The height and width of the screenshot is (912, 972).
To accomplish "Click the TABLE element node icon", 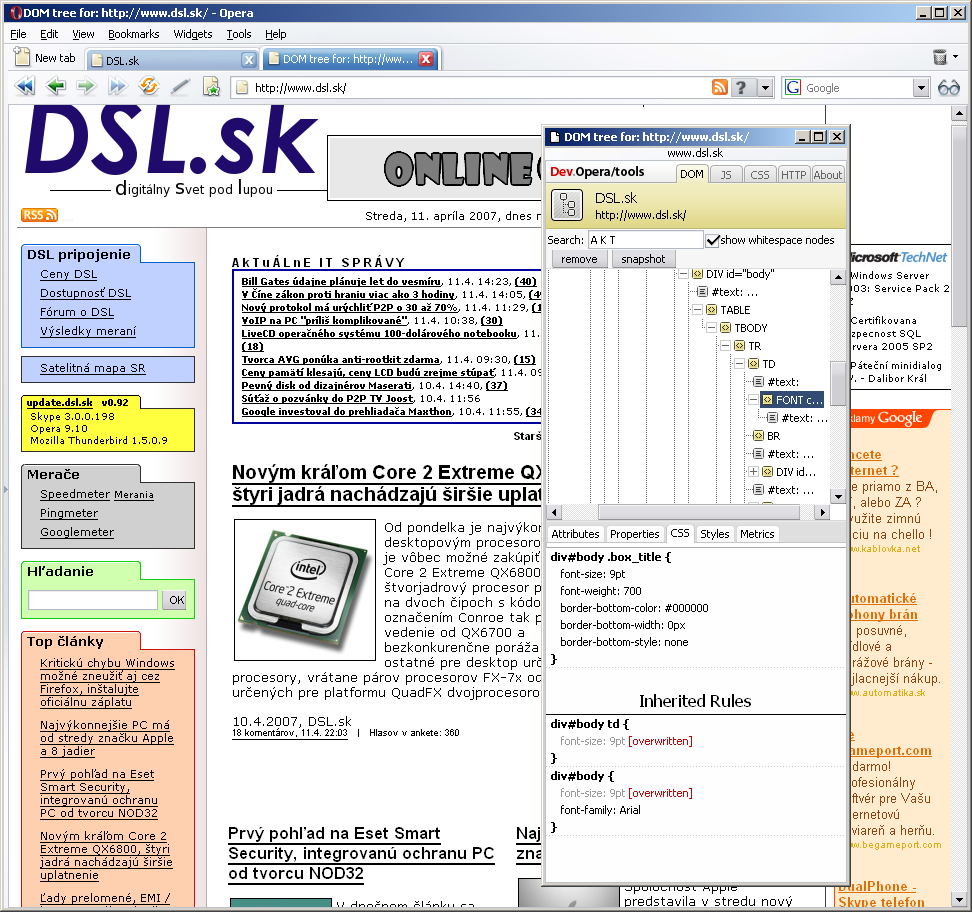I will (711, 310).
